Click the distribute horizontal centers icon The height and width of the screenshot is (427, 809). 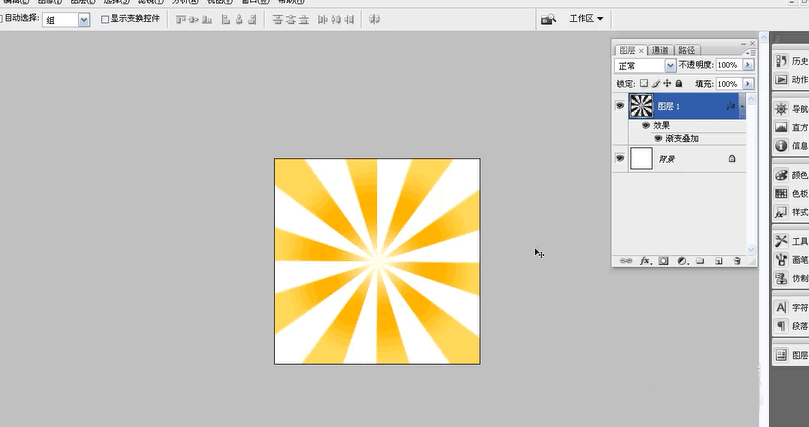pyautogui.click(x=336, y=20)
